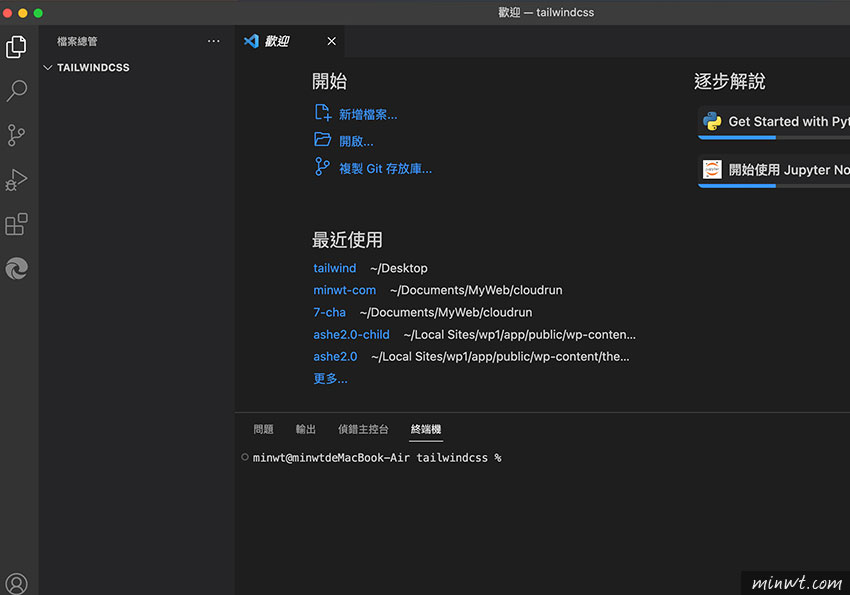The height and width of the screenshot is (595, 850).
Task: Click the 開始 heading on the welcome page
Action: (x=329, y=81)
